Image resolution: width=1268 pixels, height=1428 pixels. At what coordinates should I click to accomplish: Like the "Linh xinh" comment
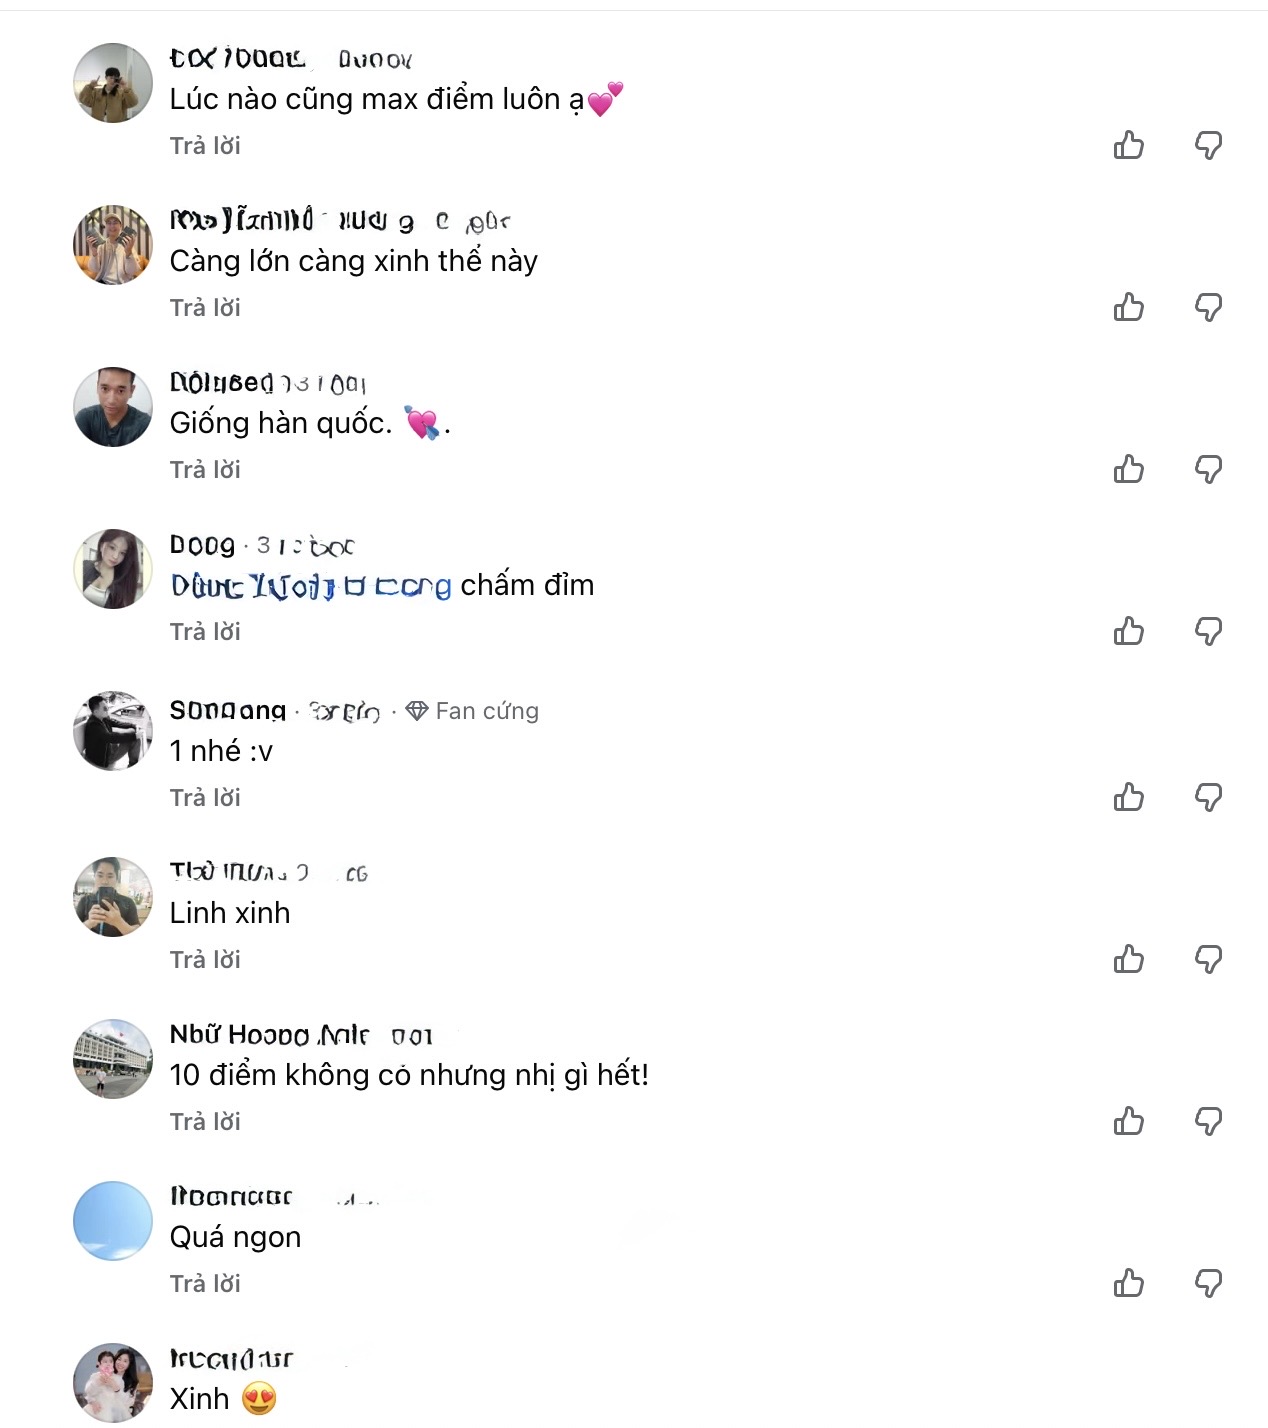pyautogui.click(x=1129, y=959)
